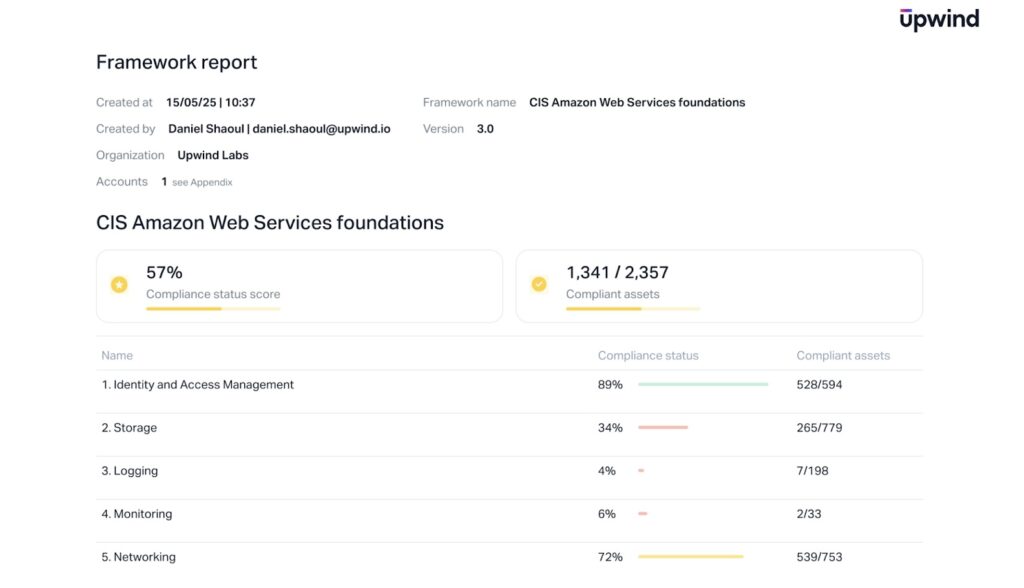Click the '89%' compliance percentage

tap(610, 385)
